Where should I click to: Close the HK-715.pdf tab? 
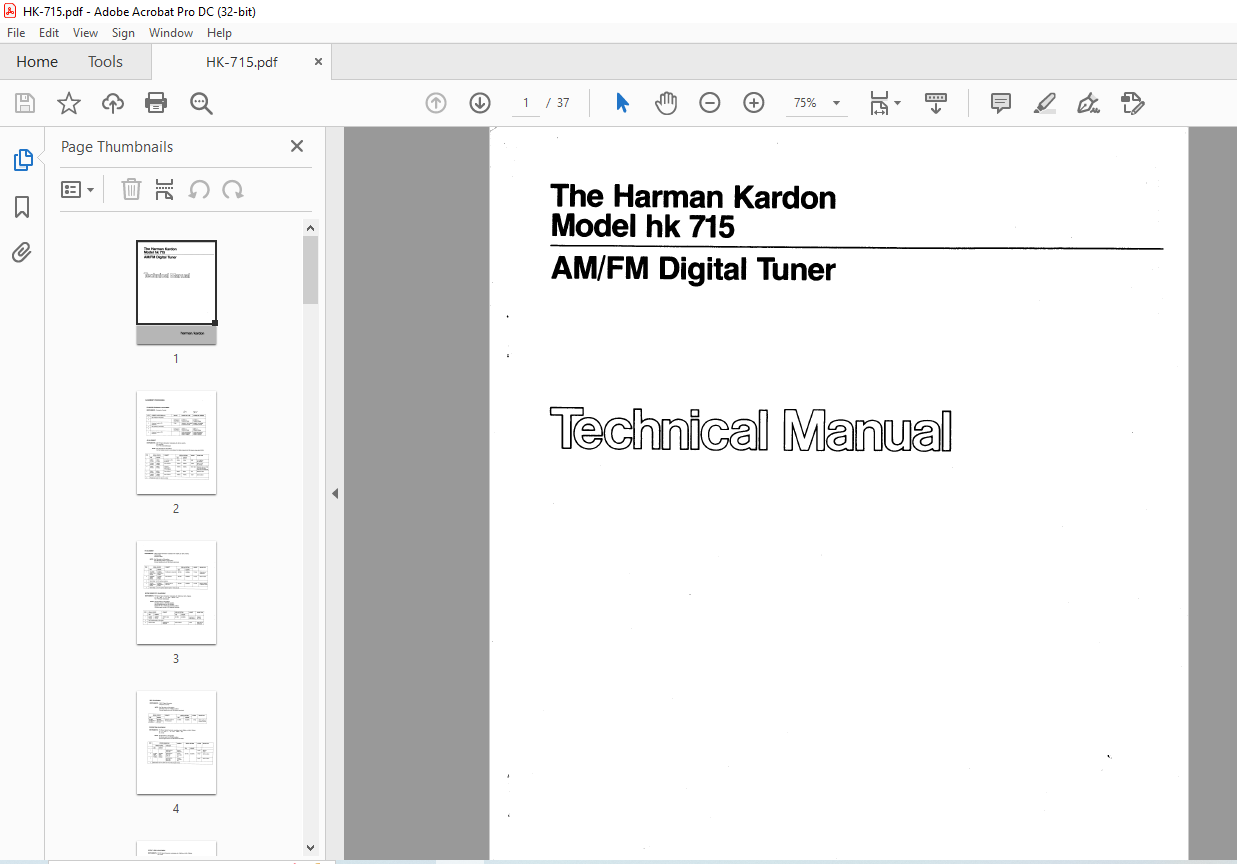[x=319, y=61]
